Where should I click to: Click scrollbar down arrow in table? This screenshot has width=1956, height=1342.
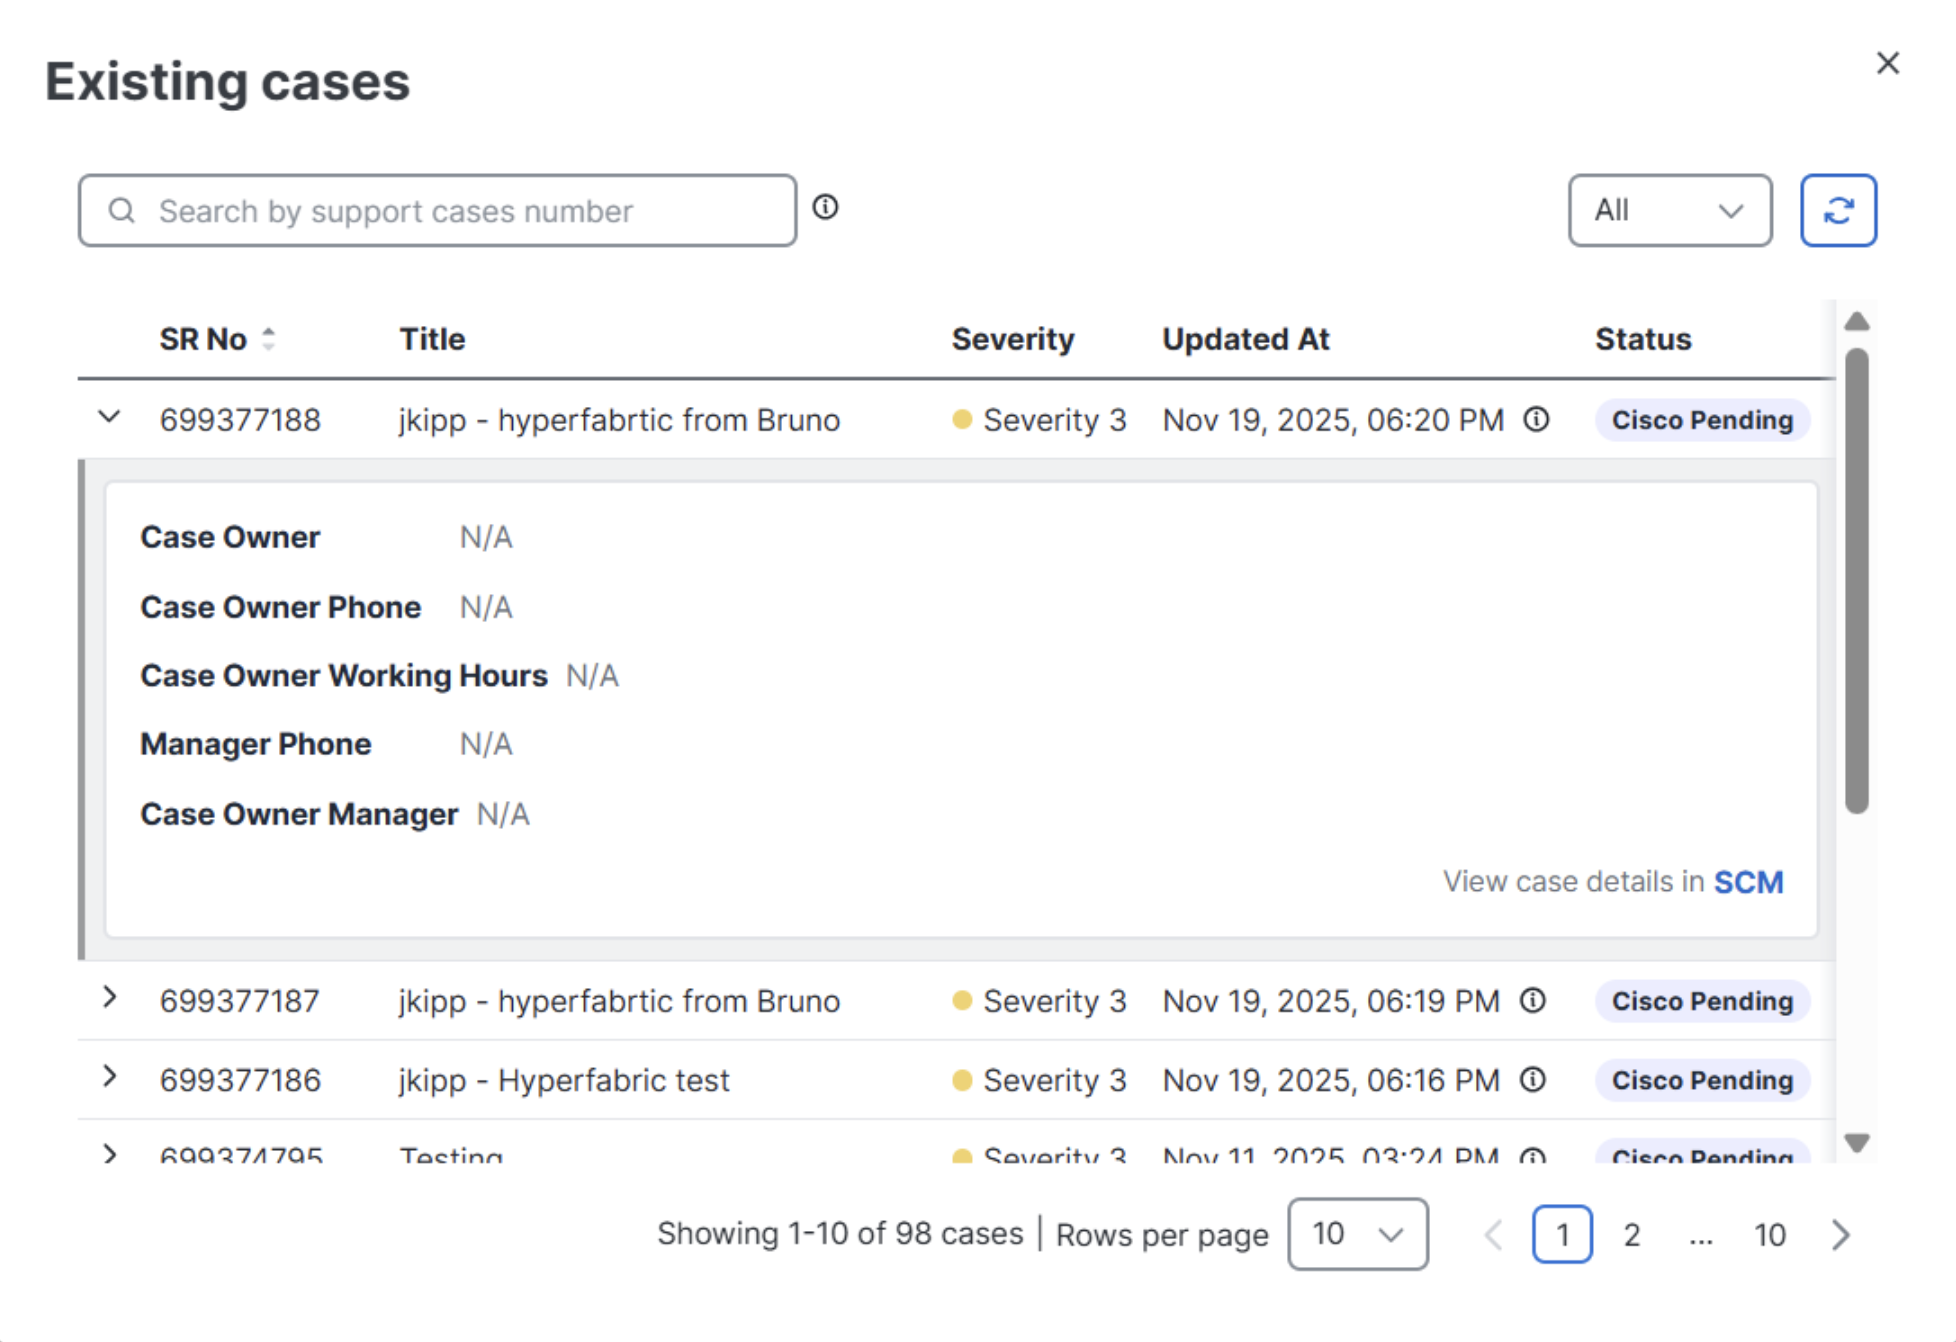point(1857,1143)
